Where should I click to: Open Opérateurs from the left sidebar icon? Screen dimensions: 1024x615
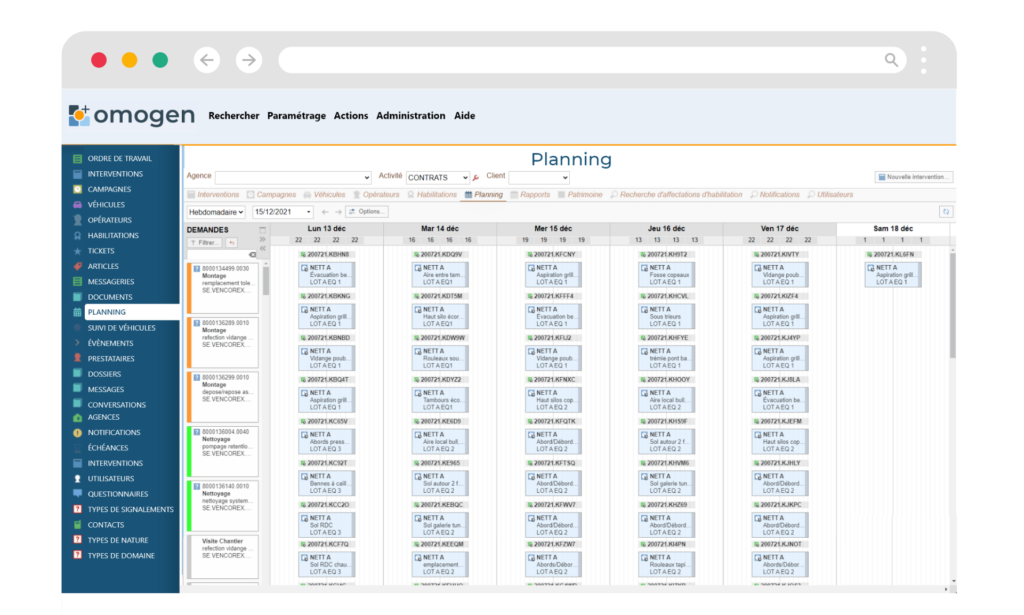tap(77, 220)
